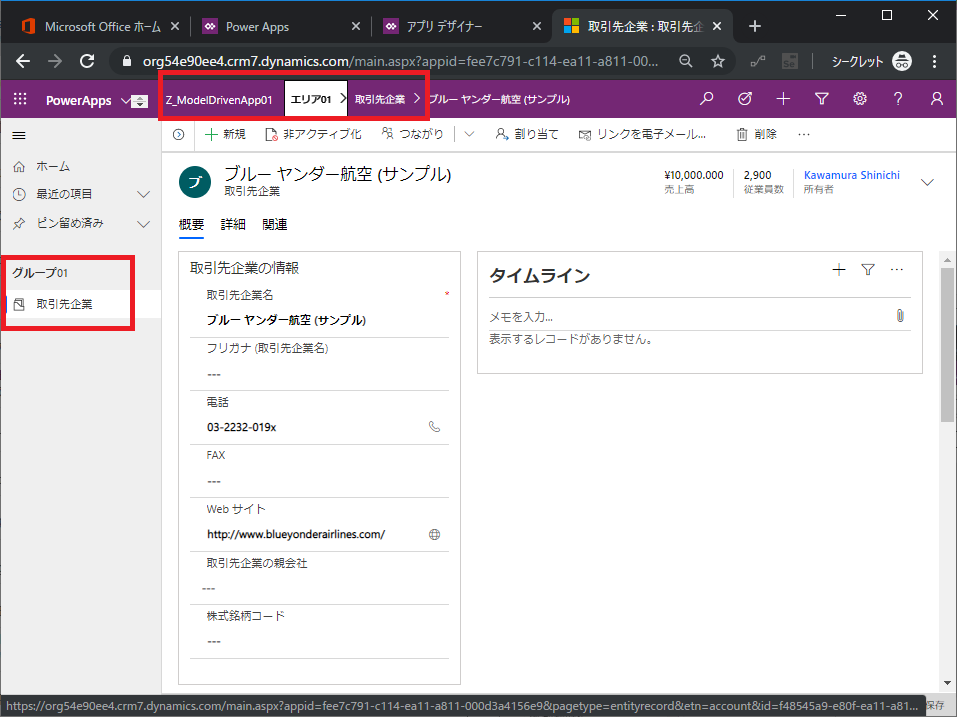
Task: Close the アプリ デザイナー browser tab
Action: pos(536,26)
